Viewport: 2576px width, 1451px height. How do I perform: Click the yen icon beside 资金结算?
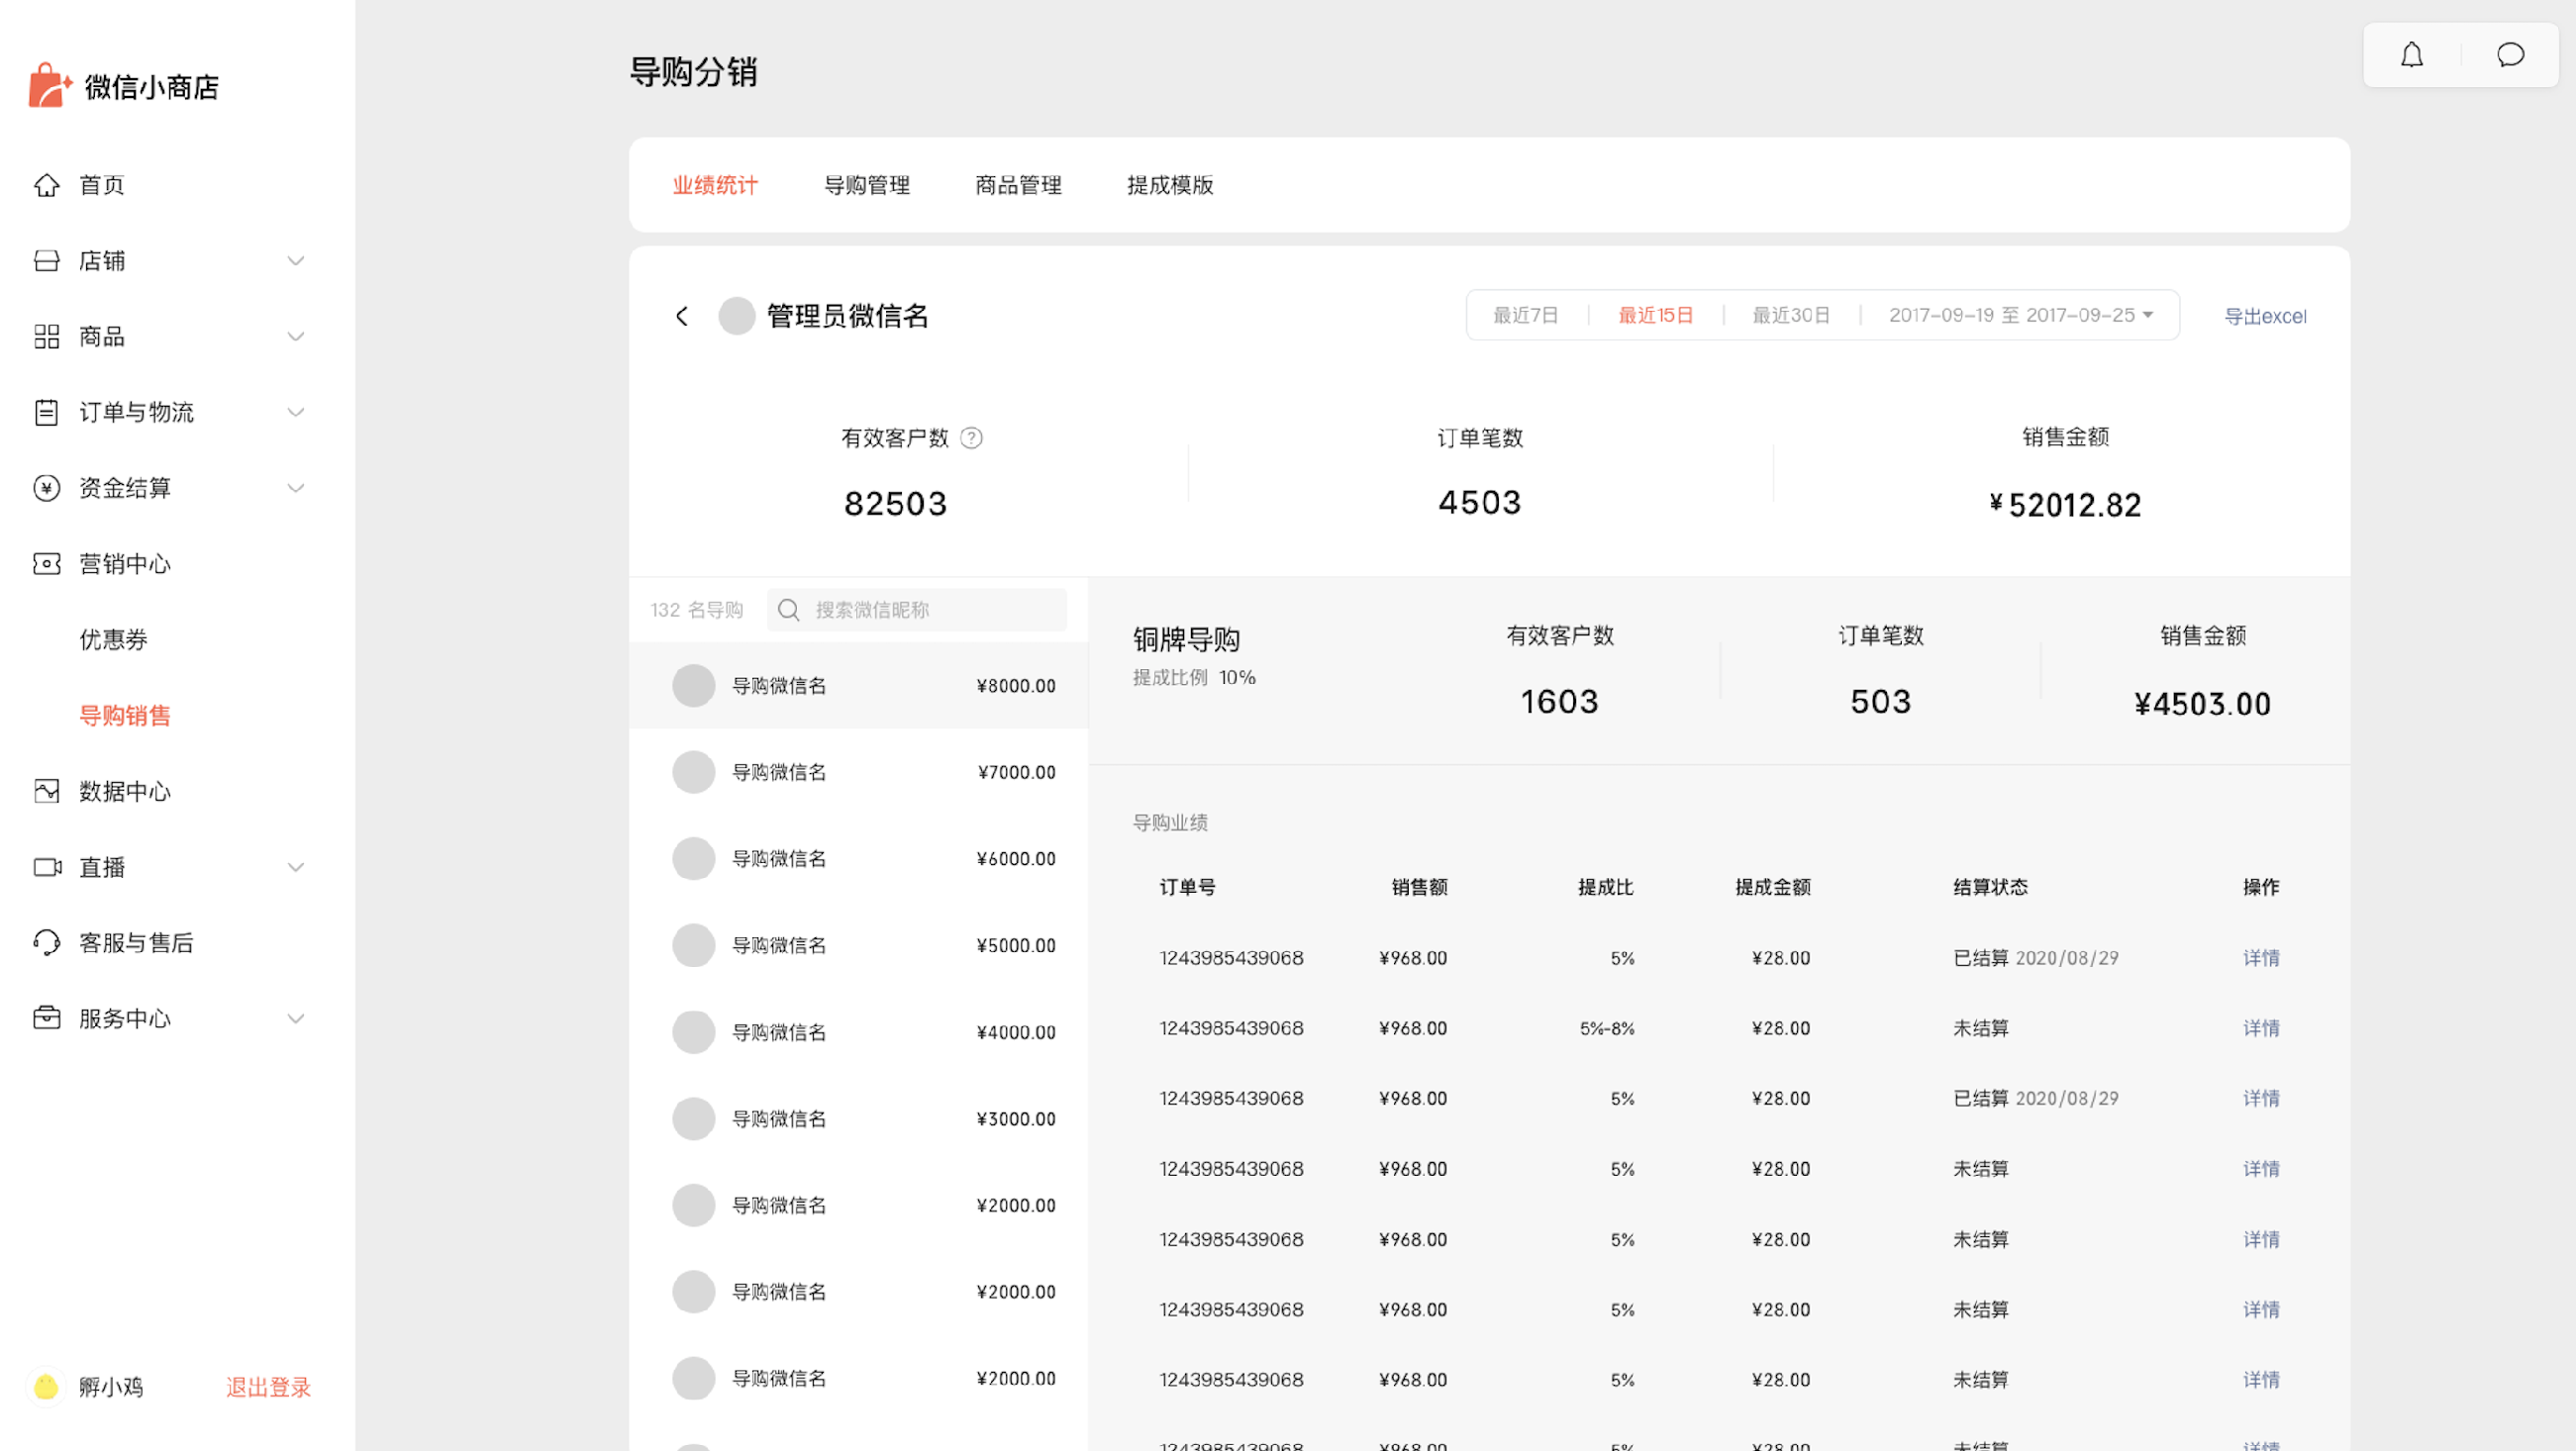point(46,488)
